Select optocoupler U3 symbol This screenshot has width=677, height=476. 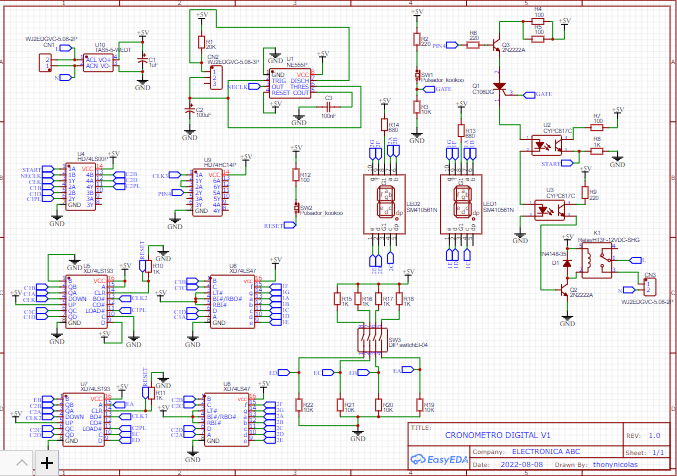click(550, 210)
